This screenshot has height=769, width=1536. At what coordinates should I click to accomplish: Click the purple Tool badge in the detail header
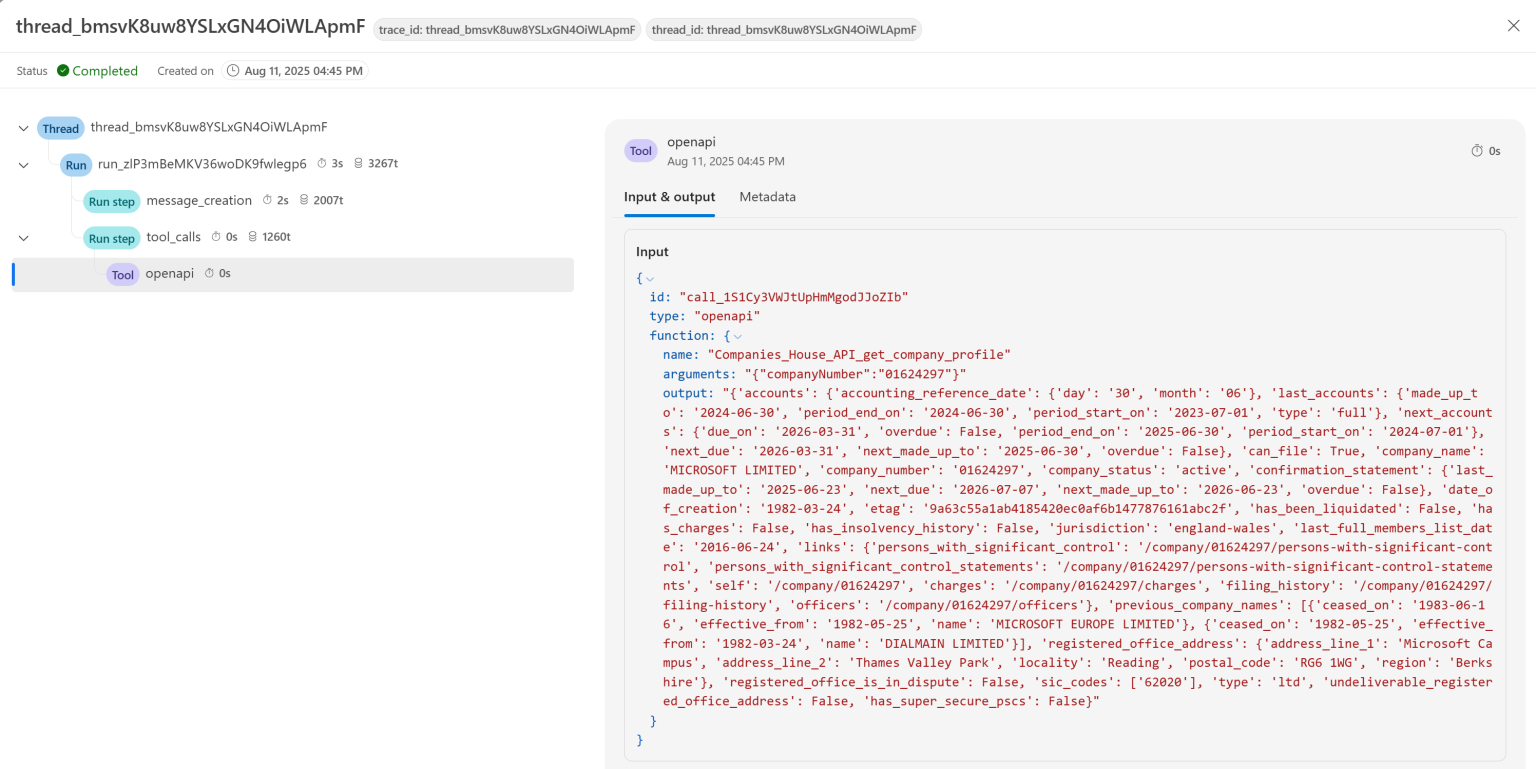pos(640,150)
